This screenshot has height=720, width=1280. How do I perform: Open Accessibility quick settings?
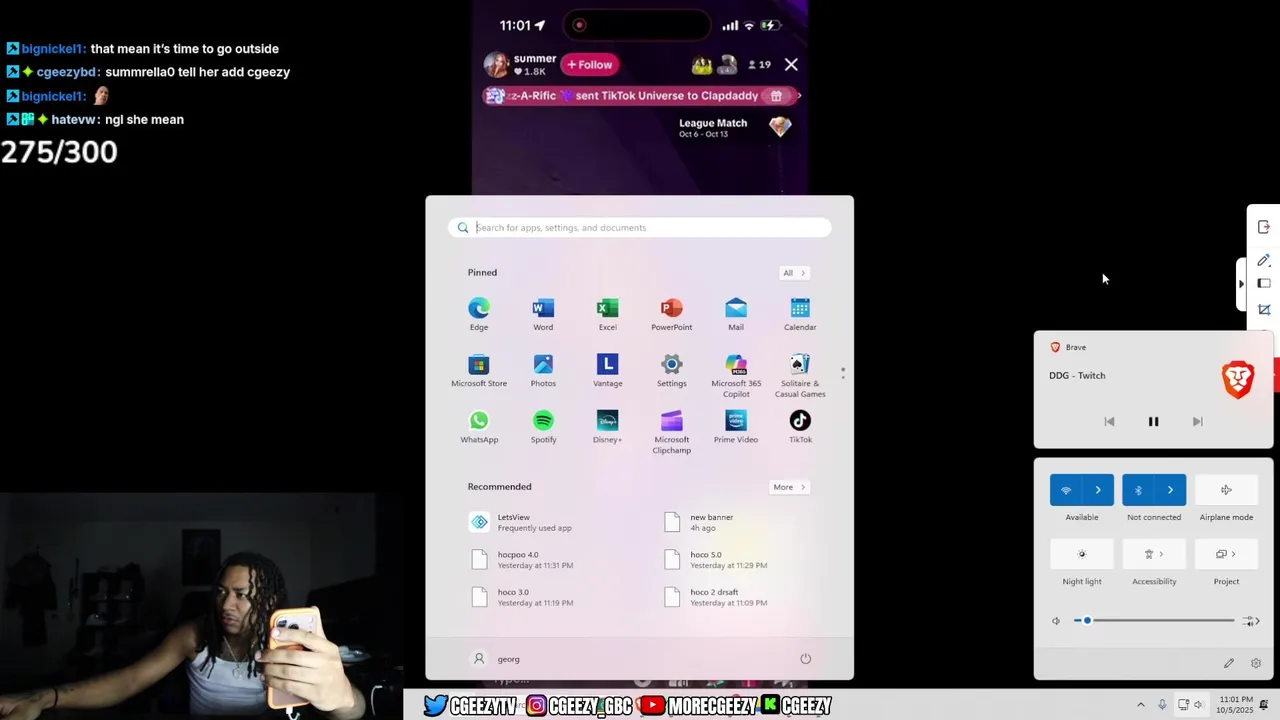(x=1154, y=554)
